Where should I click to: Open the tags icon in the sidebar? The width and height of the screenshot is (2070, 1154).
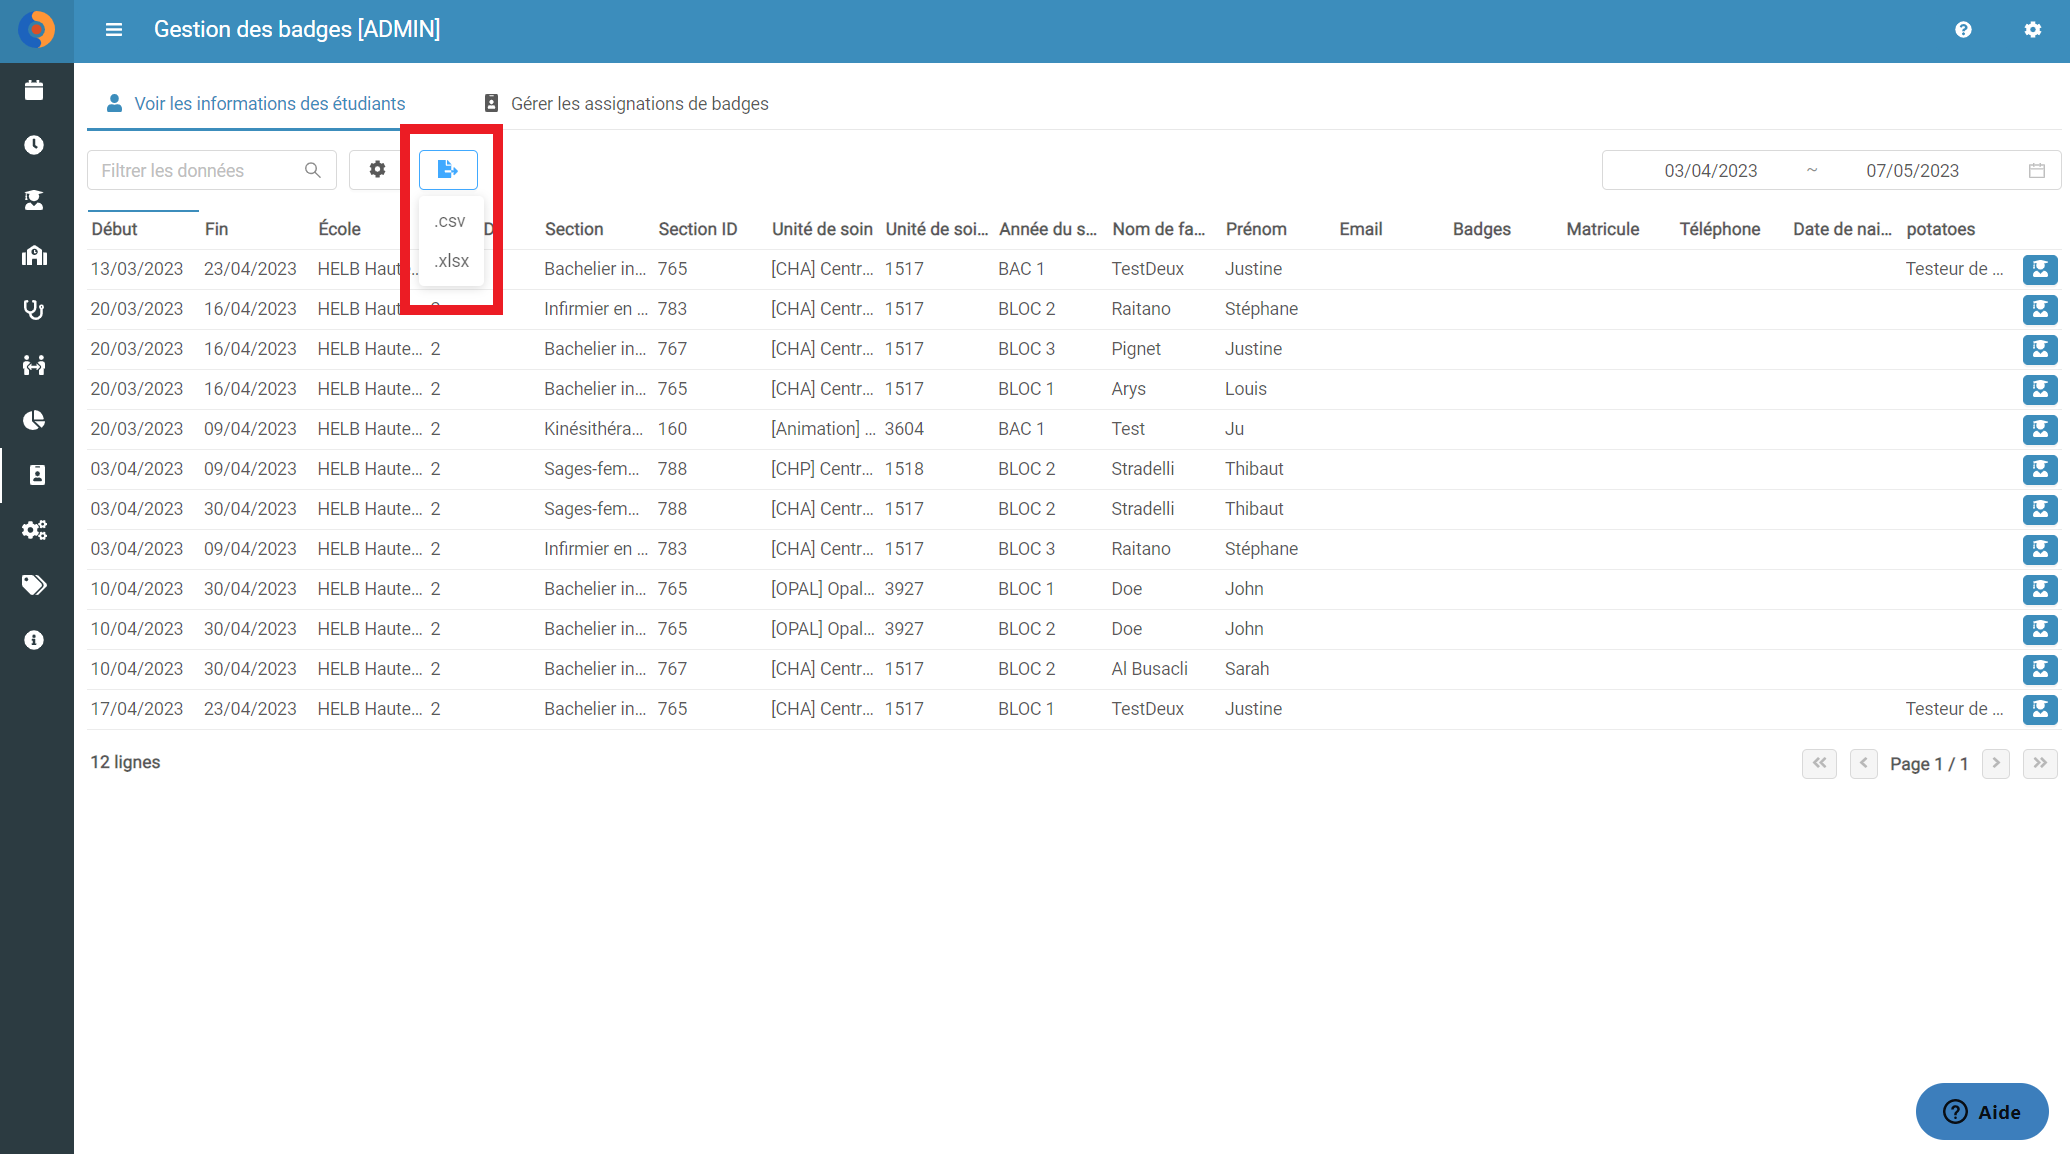coord(34,585)
